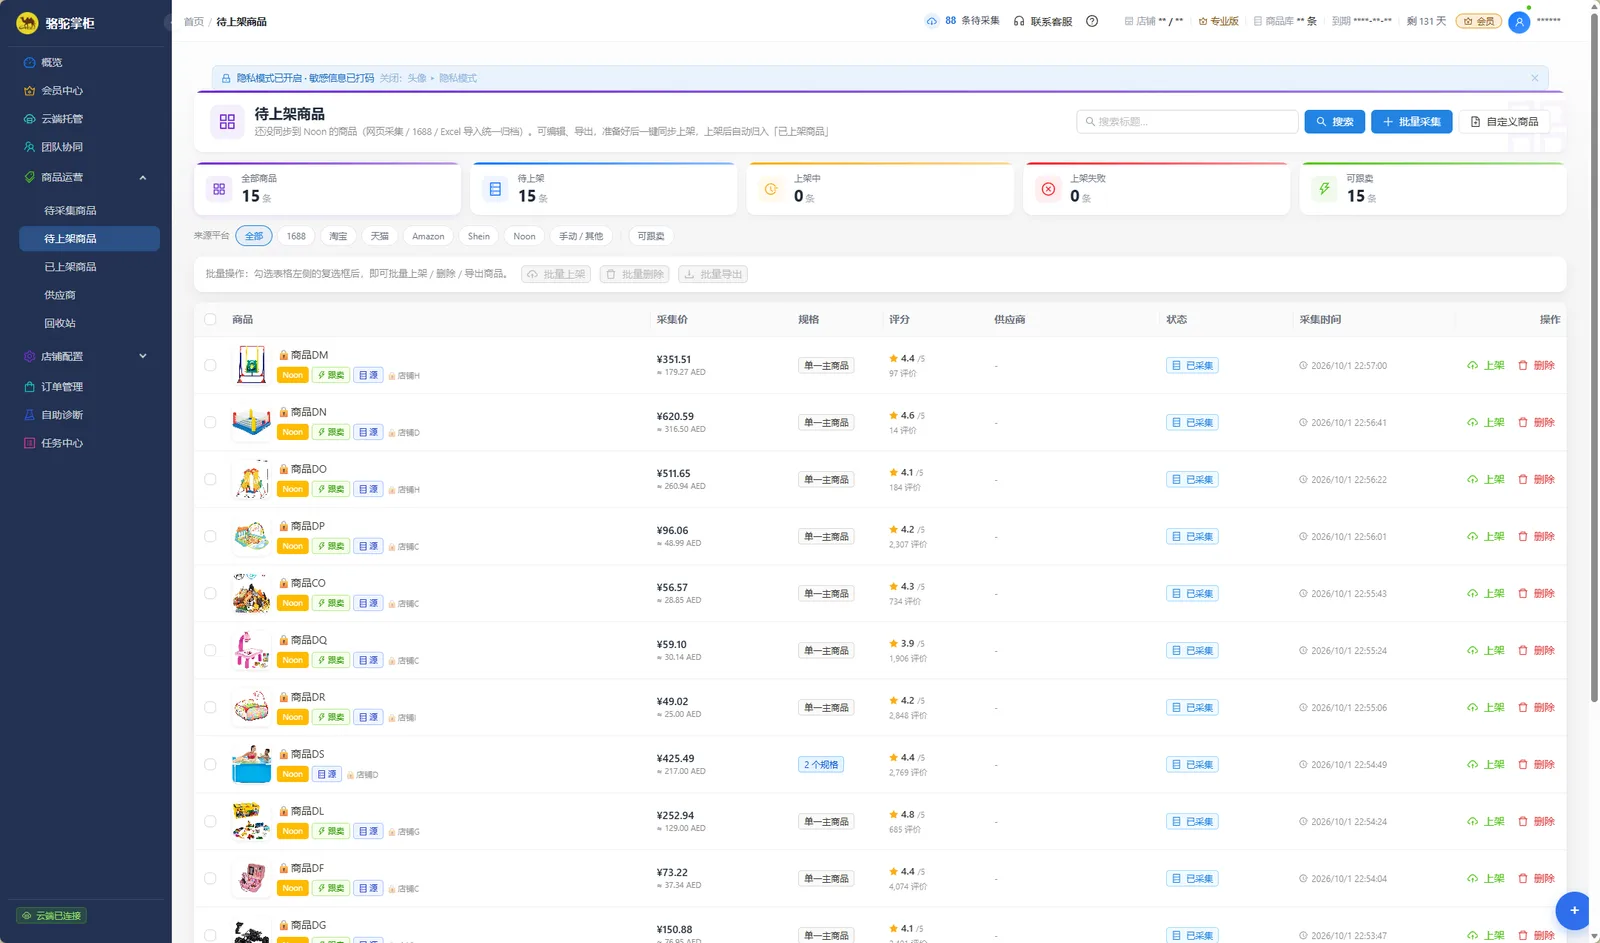Viewport: 1600px width, 943px height.
Task: Click the help question mark icon
Action: [x=1092, y=21]
